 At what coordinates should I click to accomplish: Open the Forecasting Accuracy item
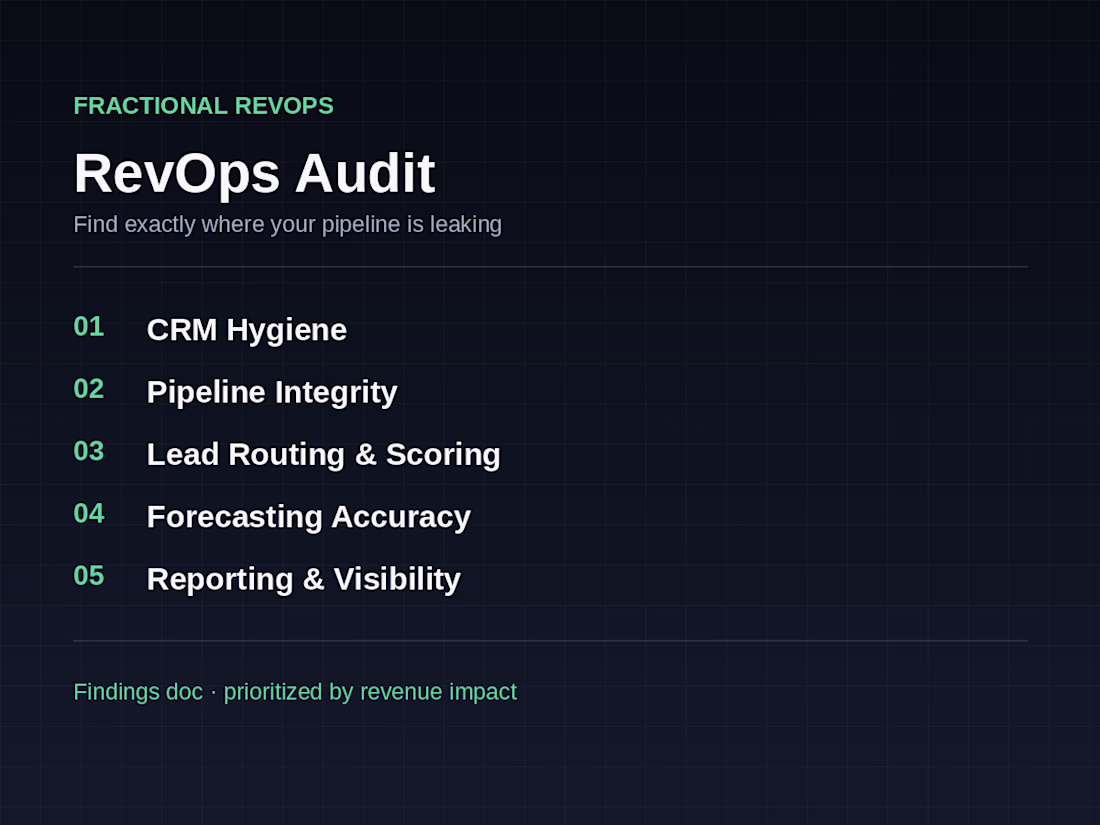coord(309,517)
